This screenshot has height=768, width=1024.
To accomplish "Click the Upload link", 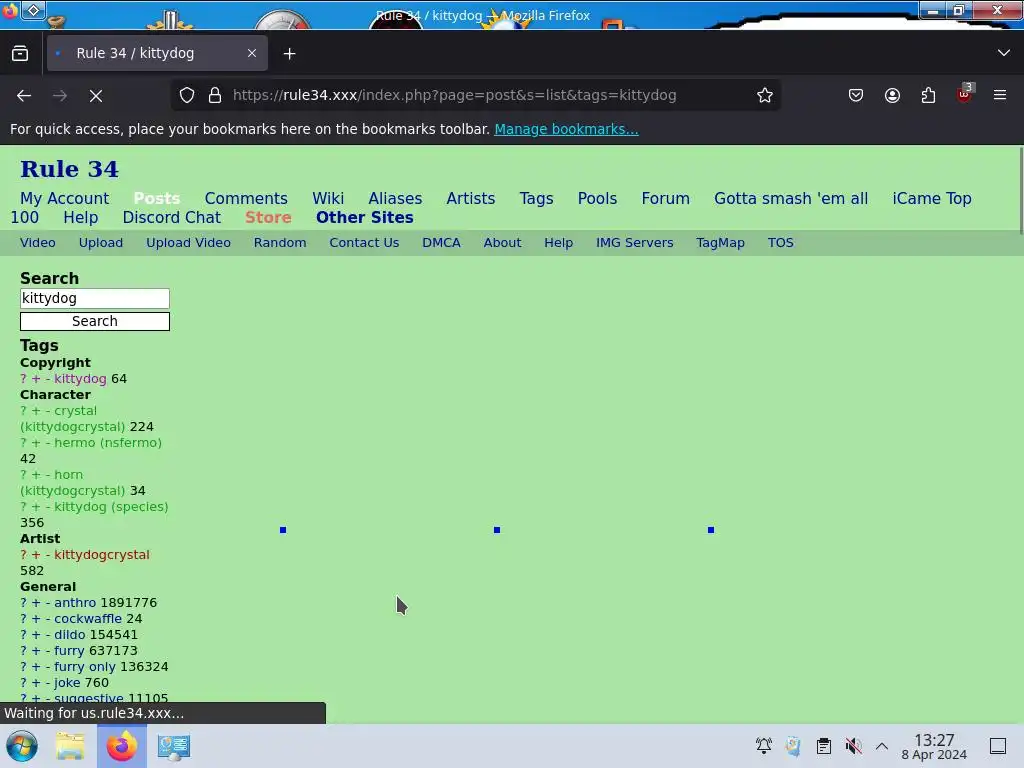I will pyautogui.click(x=101, y=242).
